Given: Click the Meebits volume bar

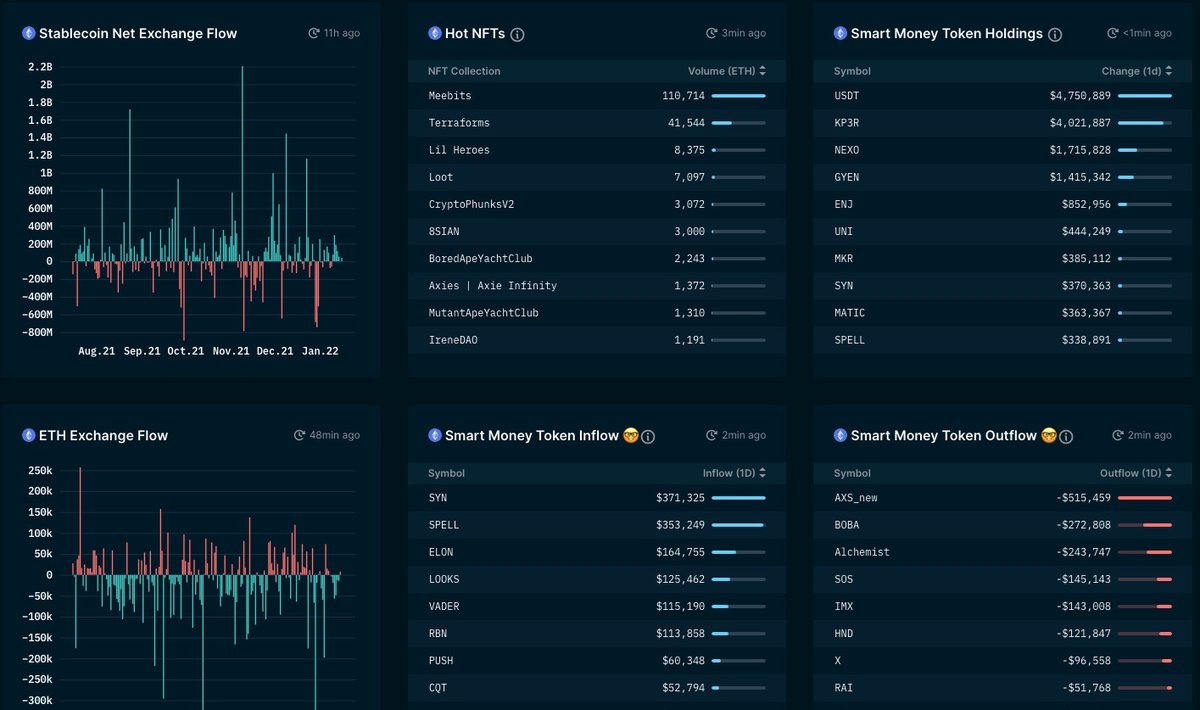Looking at the screenshot, I should [x=739, y=96].
